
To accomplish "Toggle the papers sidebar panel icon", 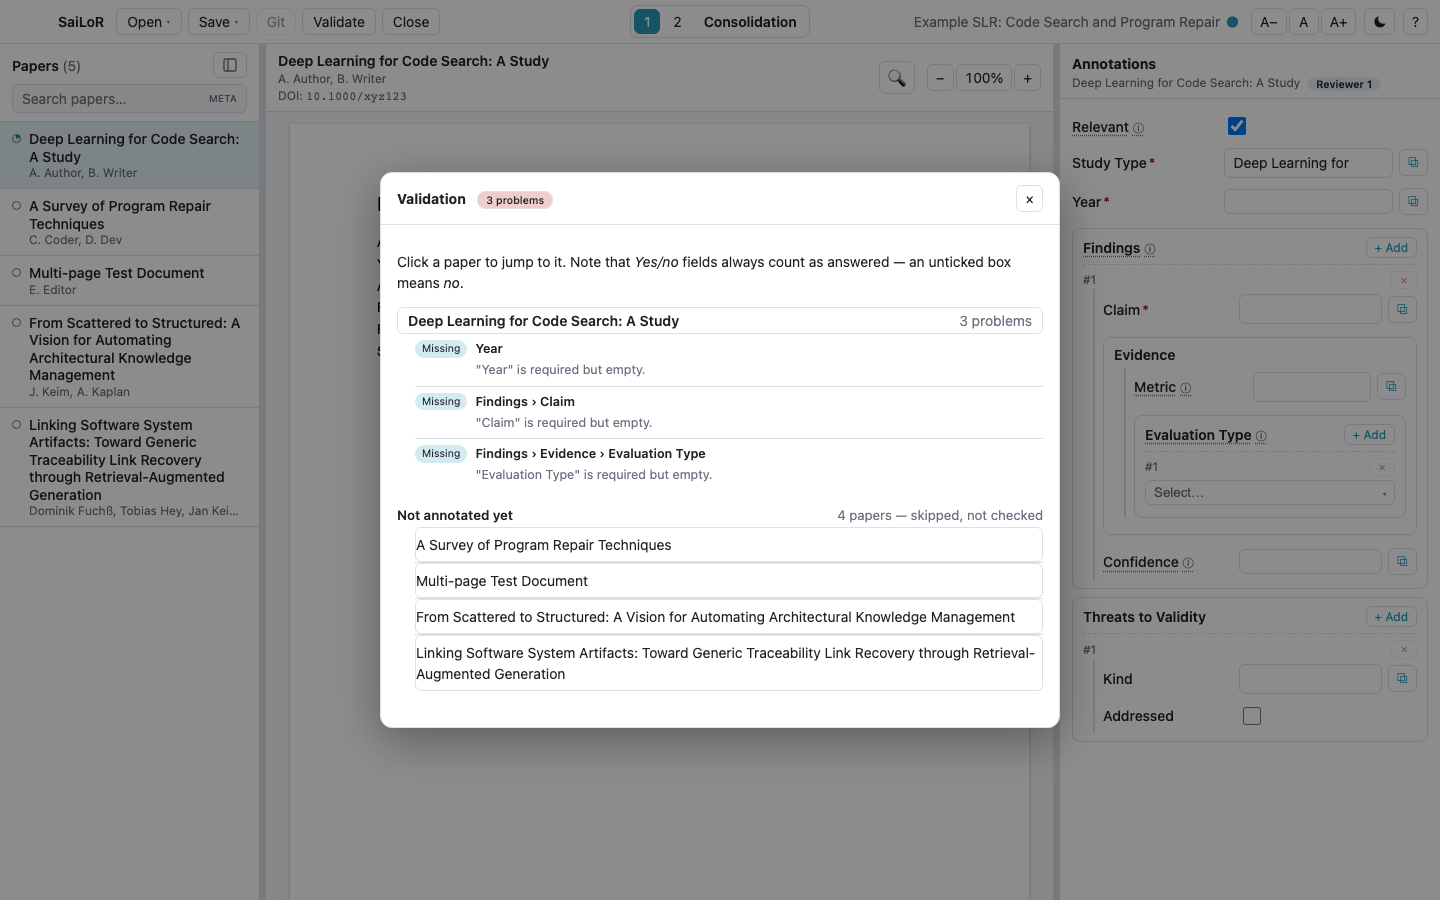I will tap(230, 65).
